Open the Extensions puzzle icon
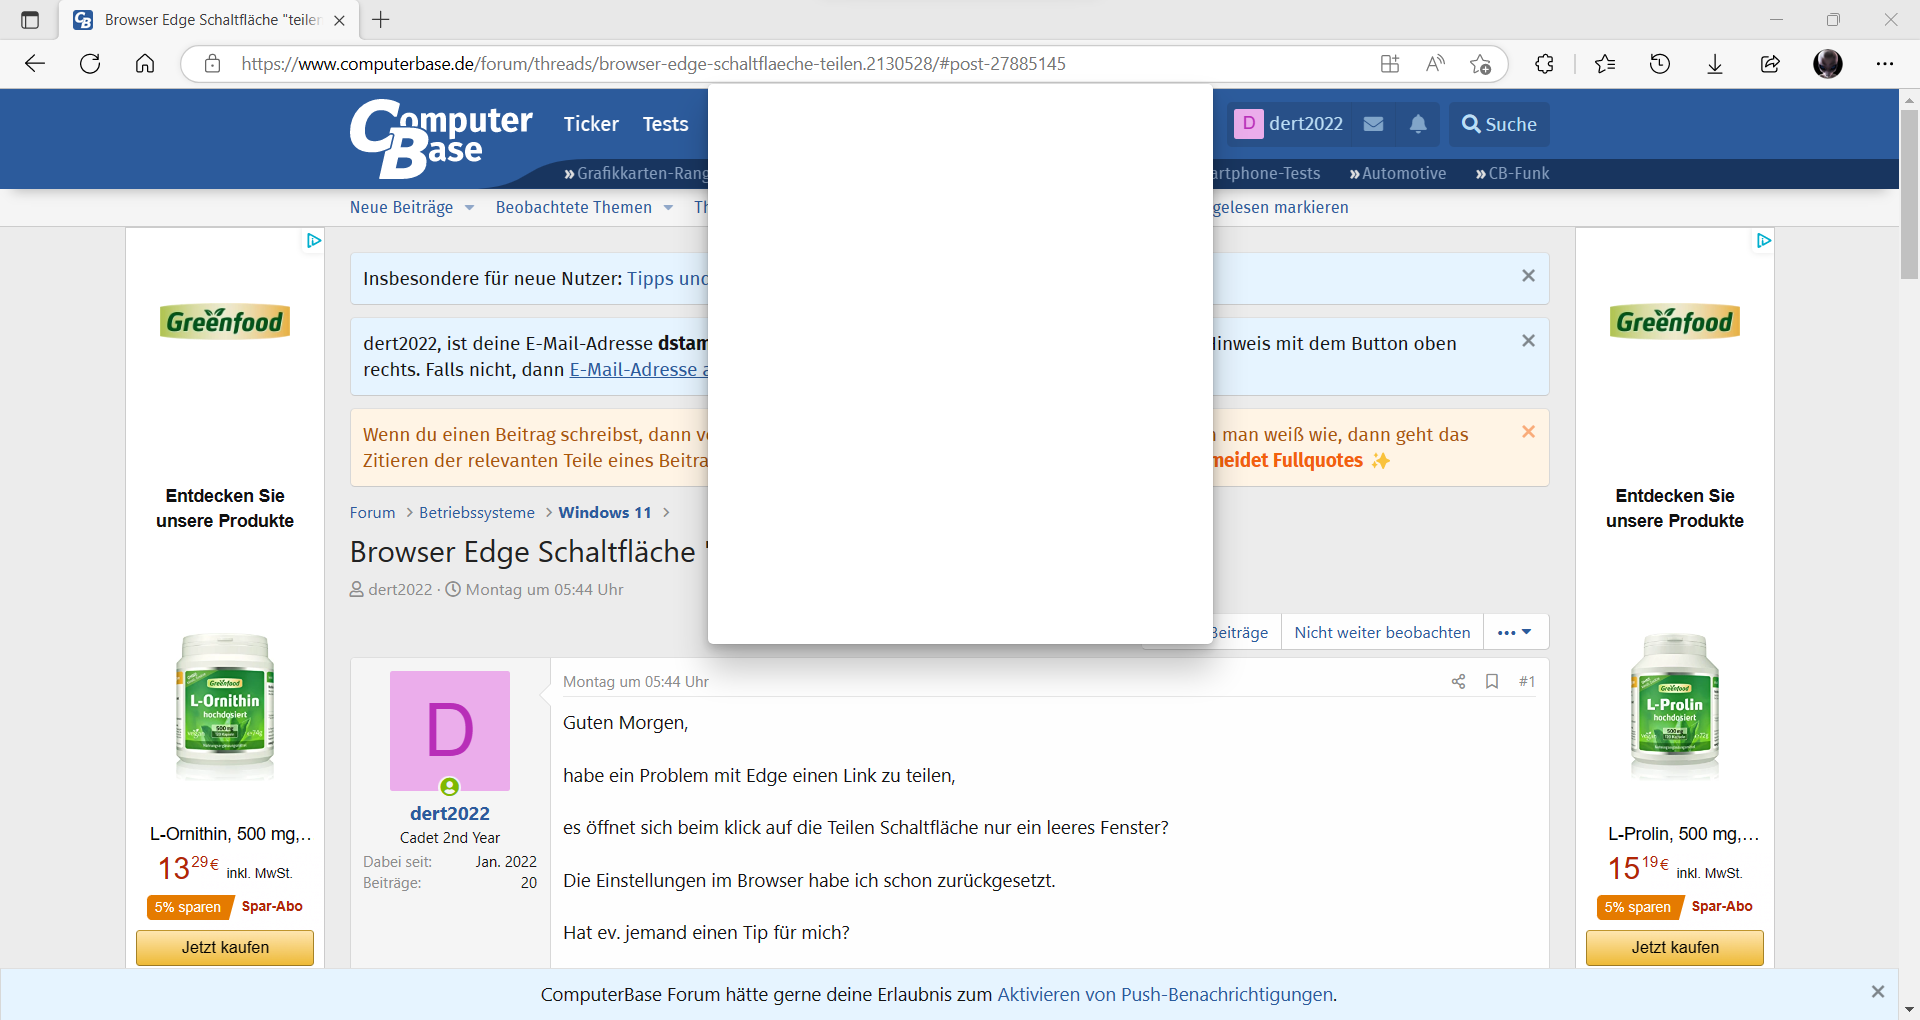Image resolution: width=1920 pixels, height=1020 pixels. coord(1545,64)
